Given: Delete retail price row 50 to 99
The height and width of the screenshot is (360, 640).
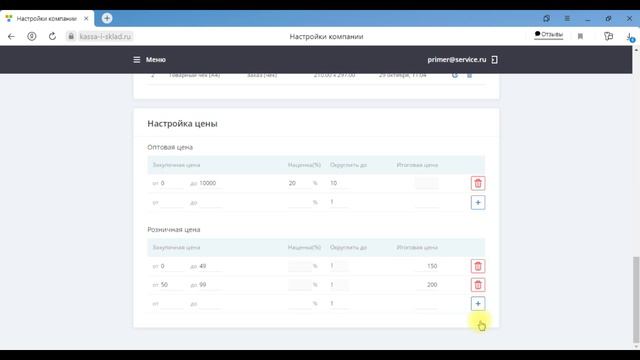Looking at the screenshot, I should pos(478,285).
